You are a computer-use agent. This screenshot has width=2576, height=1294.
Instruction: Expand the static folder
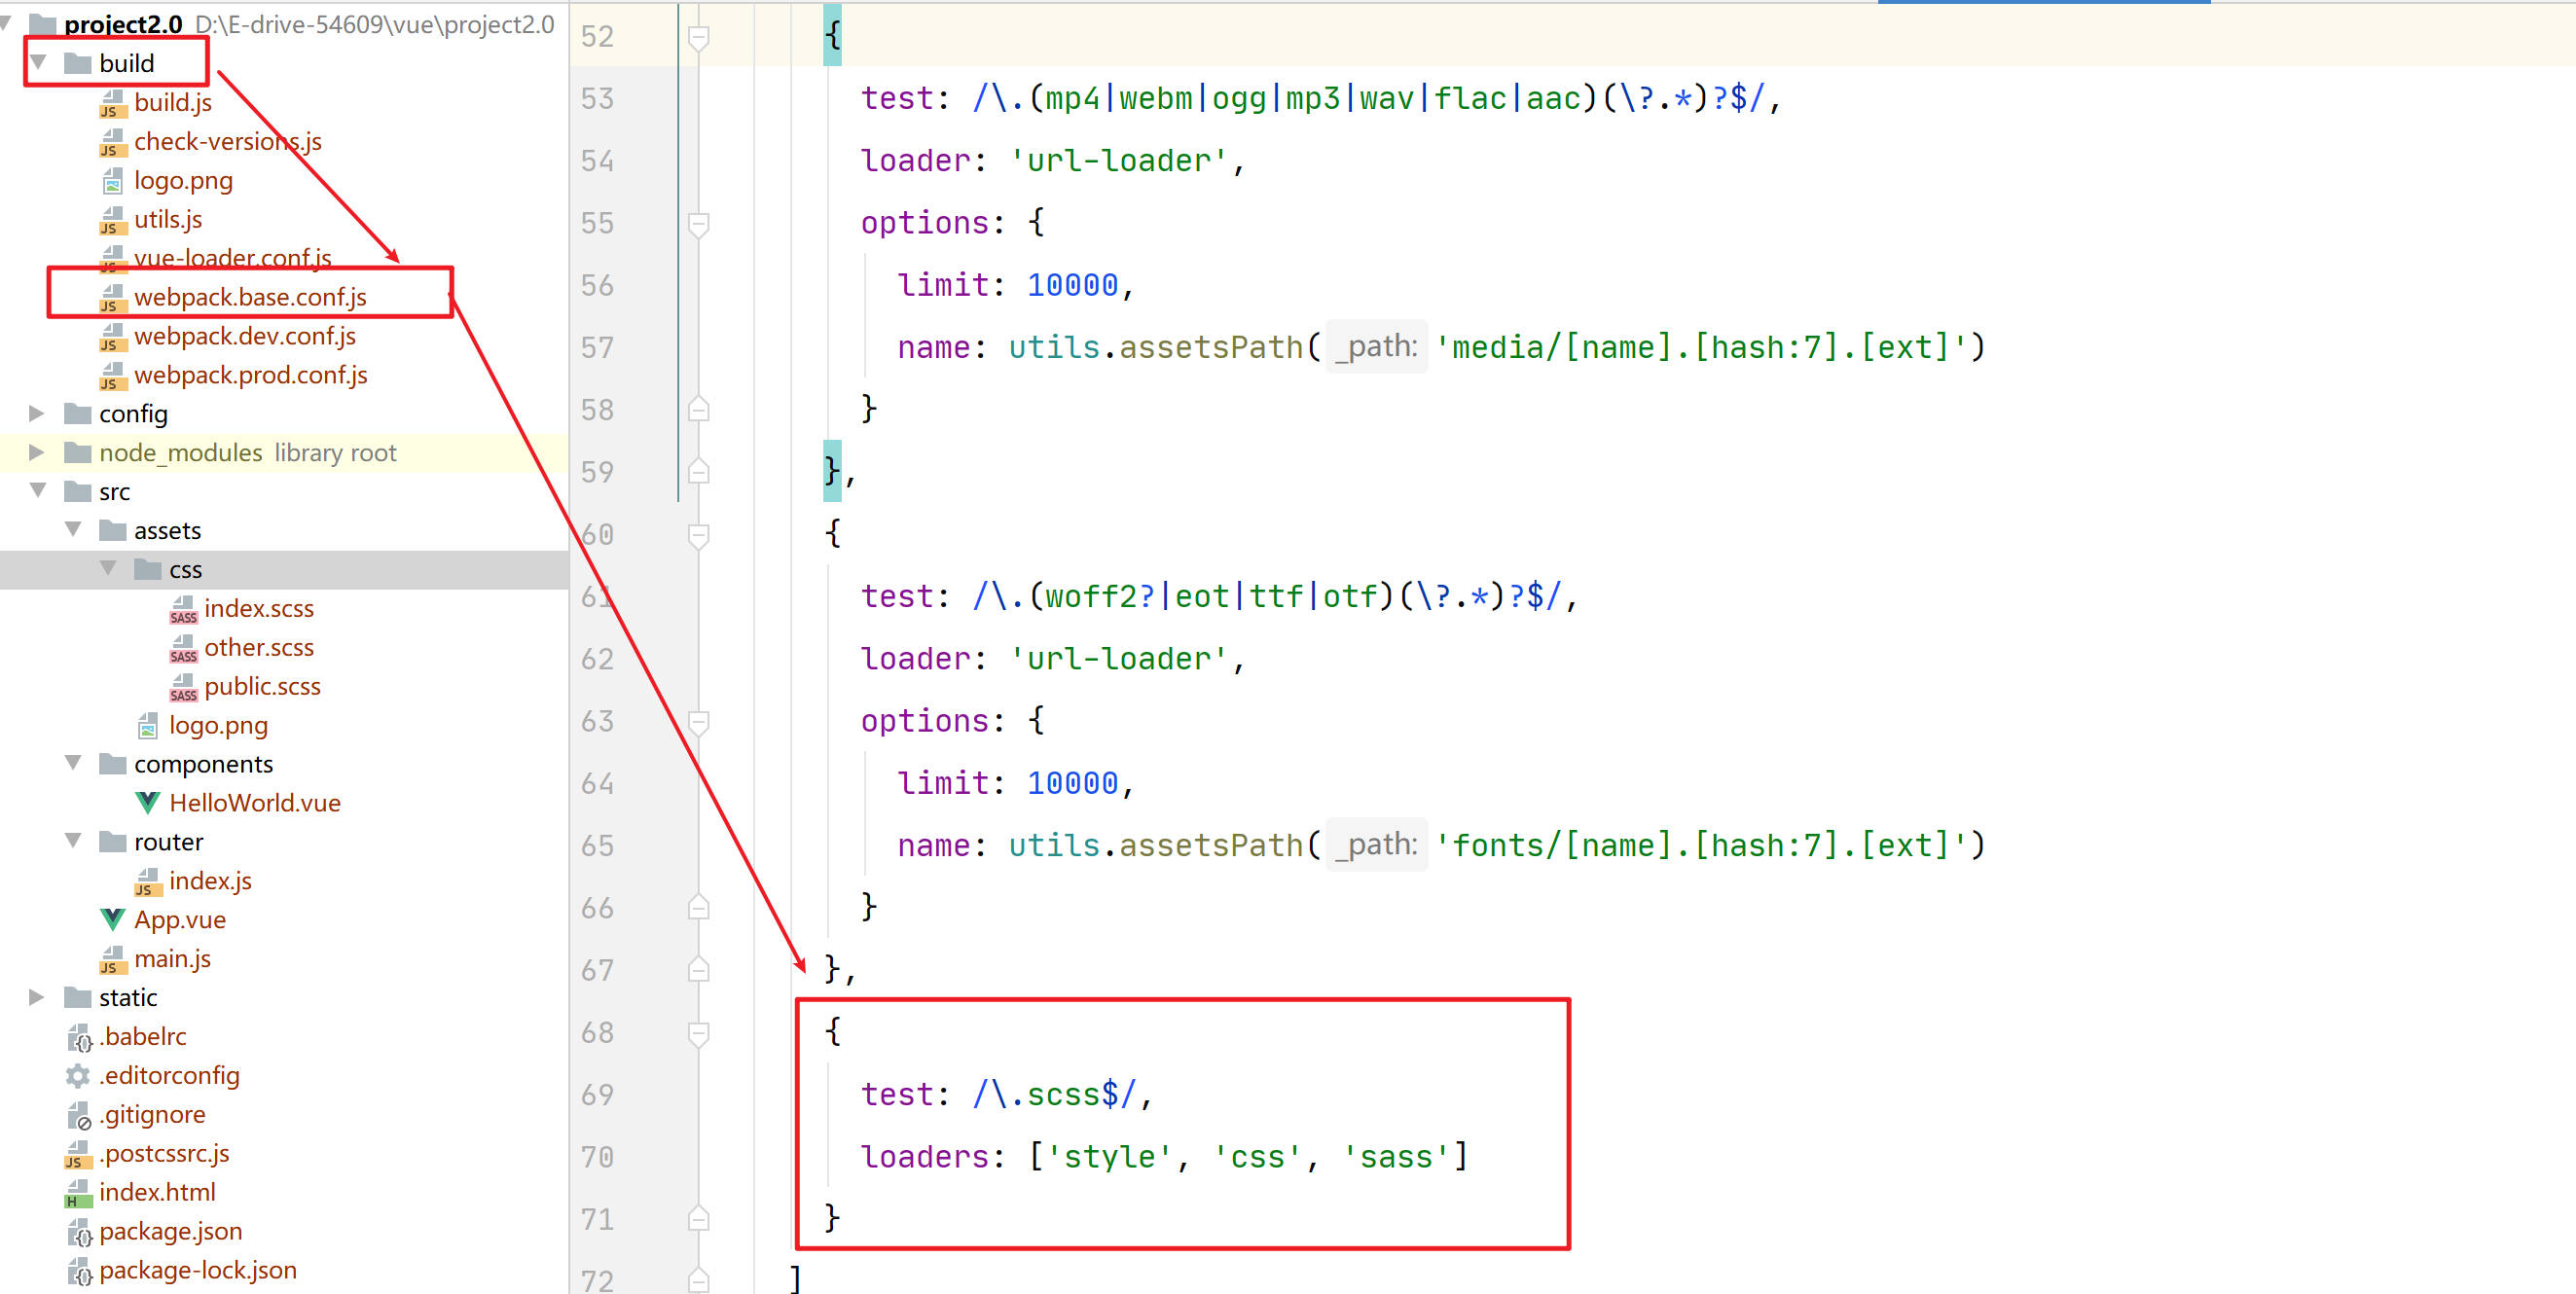(x=37, y=997)
